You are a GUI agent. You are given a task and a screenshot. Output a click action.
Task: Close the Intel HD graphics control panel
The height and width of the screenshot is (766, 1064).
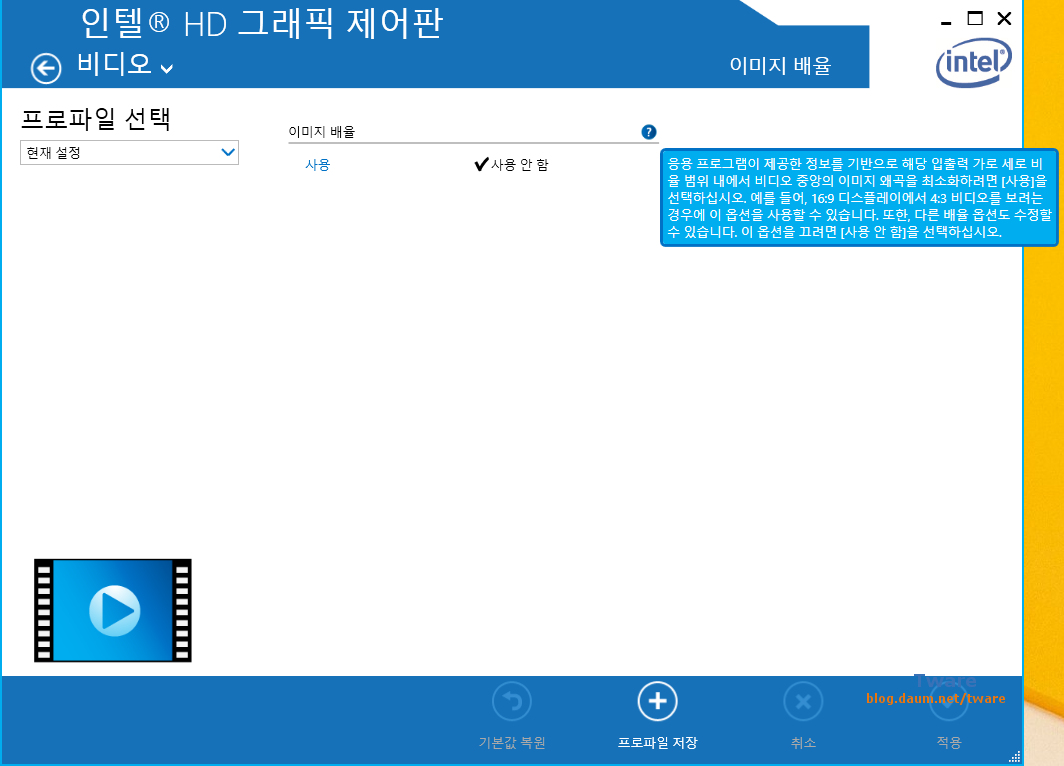[x=1004, y=19]
